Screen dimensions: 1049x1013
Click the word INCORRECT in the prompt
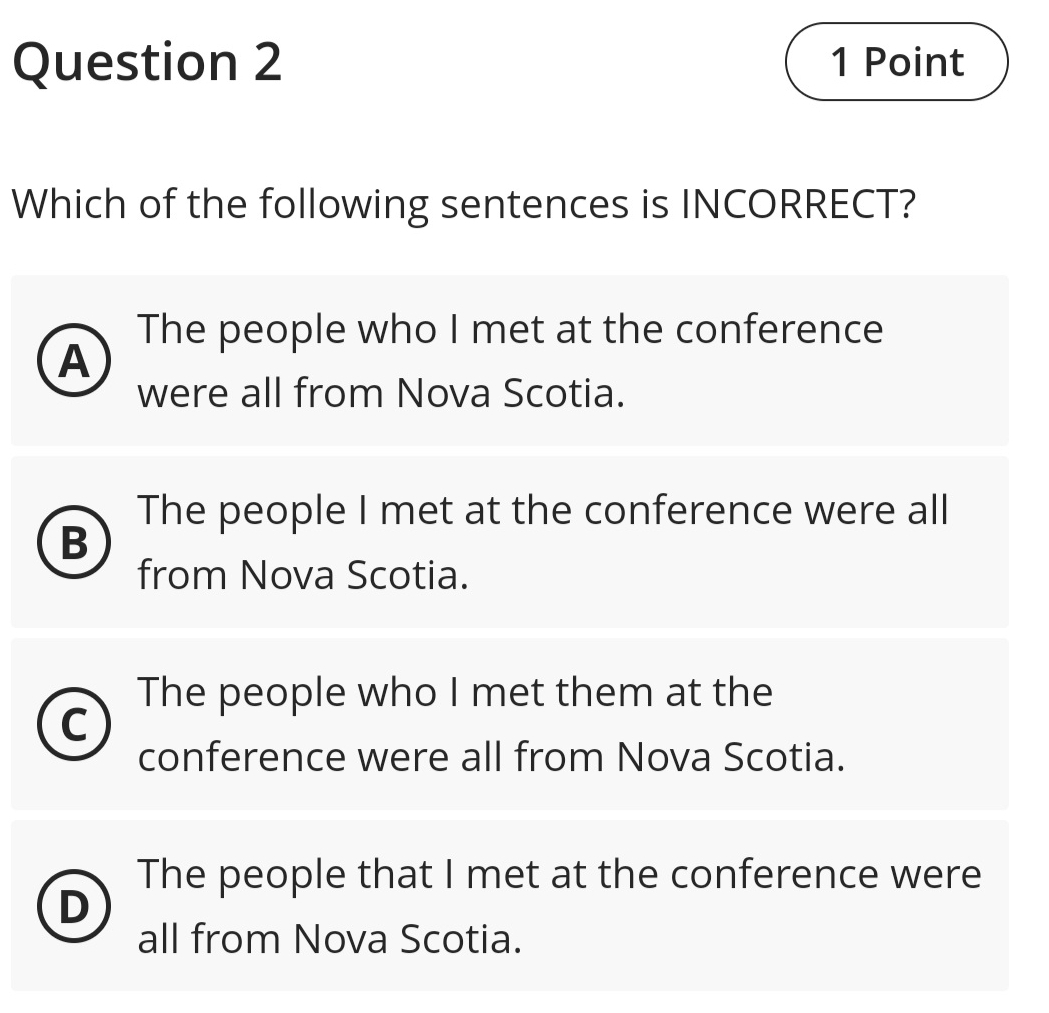788,205
